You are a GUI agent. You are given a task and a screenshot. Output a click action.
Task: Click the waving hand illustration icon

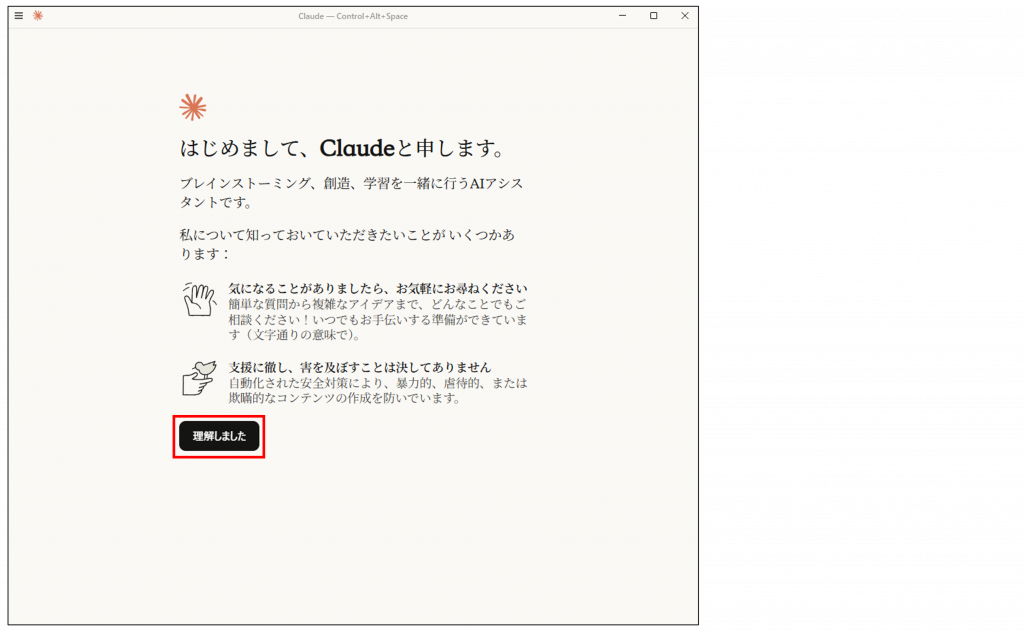tap(199, 299)
